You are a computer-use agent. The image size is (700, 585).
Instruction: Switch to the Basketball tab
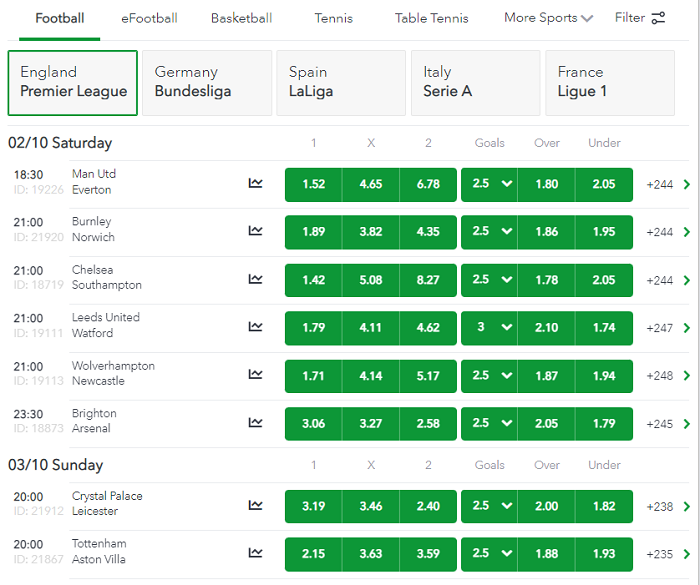click(241, 18)
